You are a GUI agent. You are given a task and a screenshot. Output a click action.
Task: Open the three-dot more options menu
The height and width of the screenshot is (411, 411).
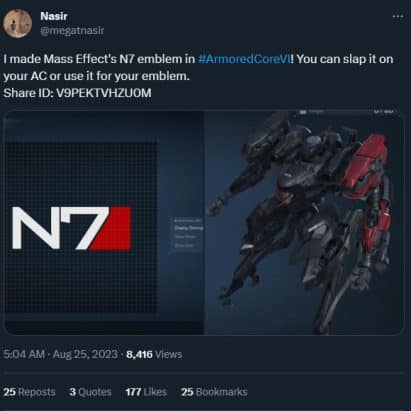coord(398,16)
